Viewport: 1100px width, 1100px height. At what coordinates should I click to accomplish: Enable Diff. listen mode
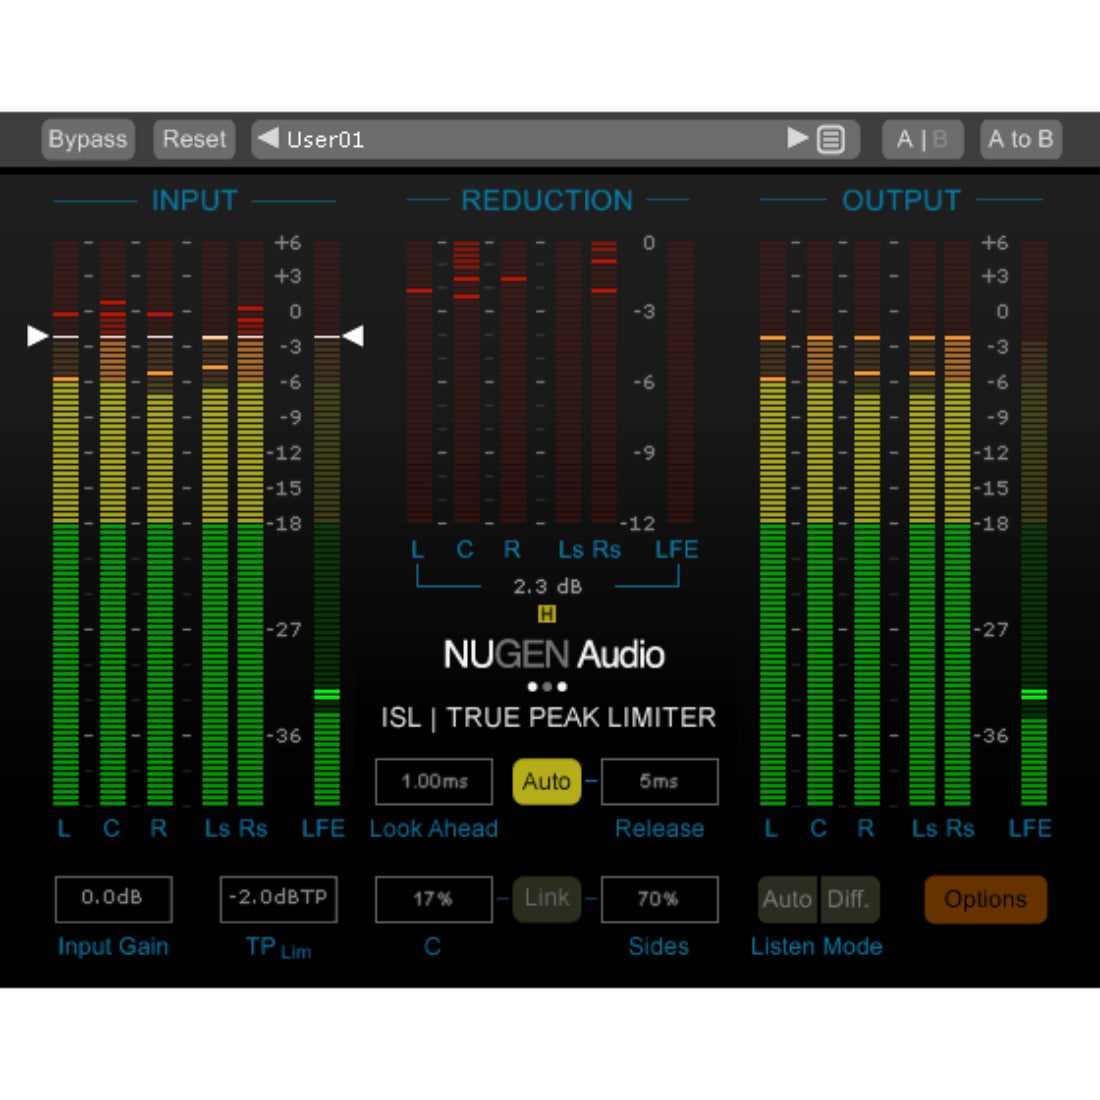pos(849,899)
